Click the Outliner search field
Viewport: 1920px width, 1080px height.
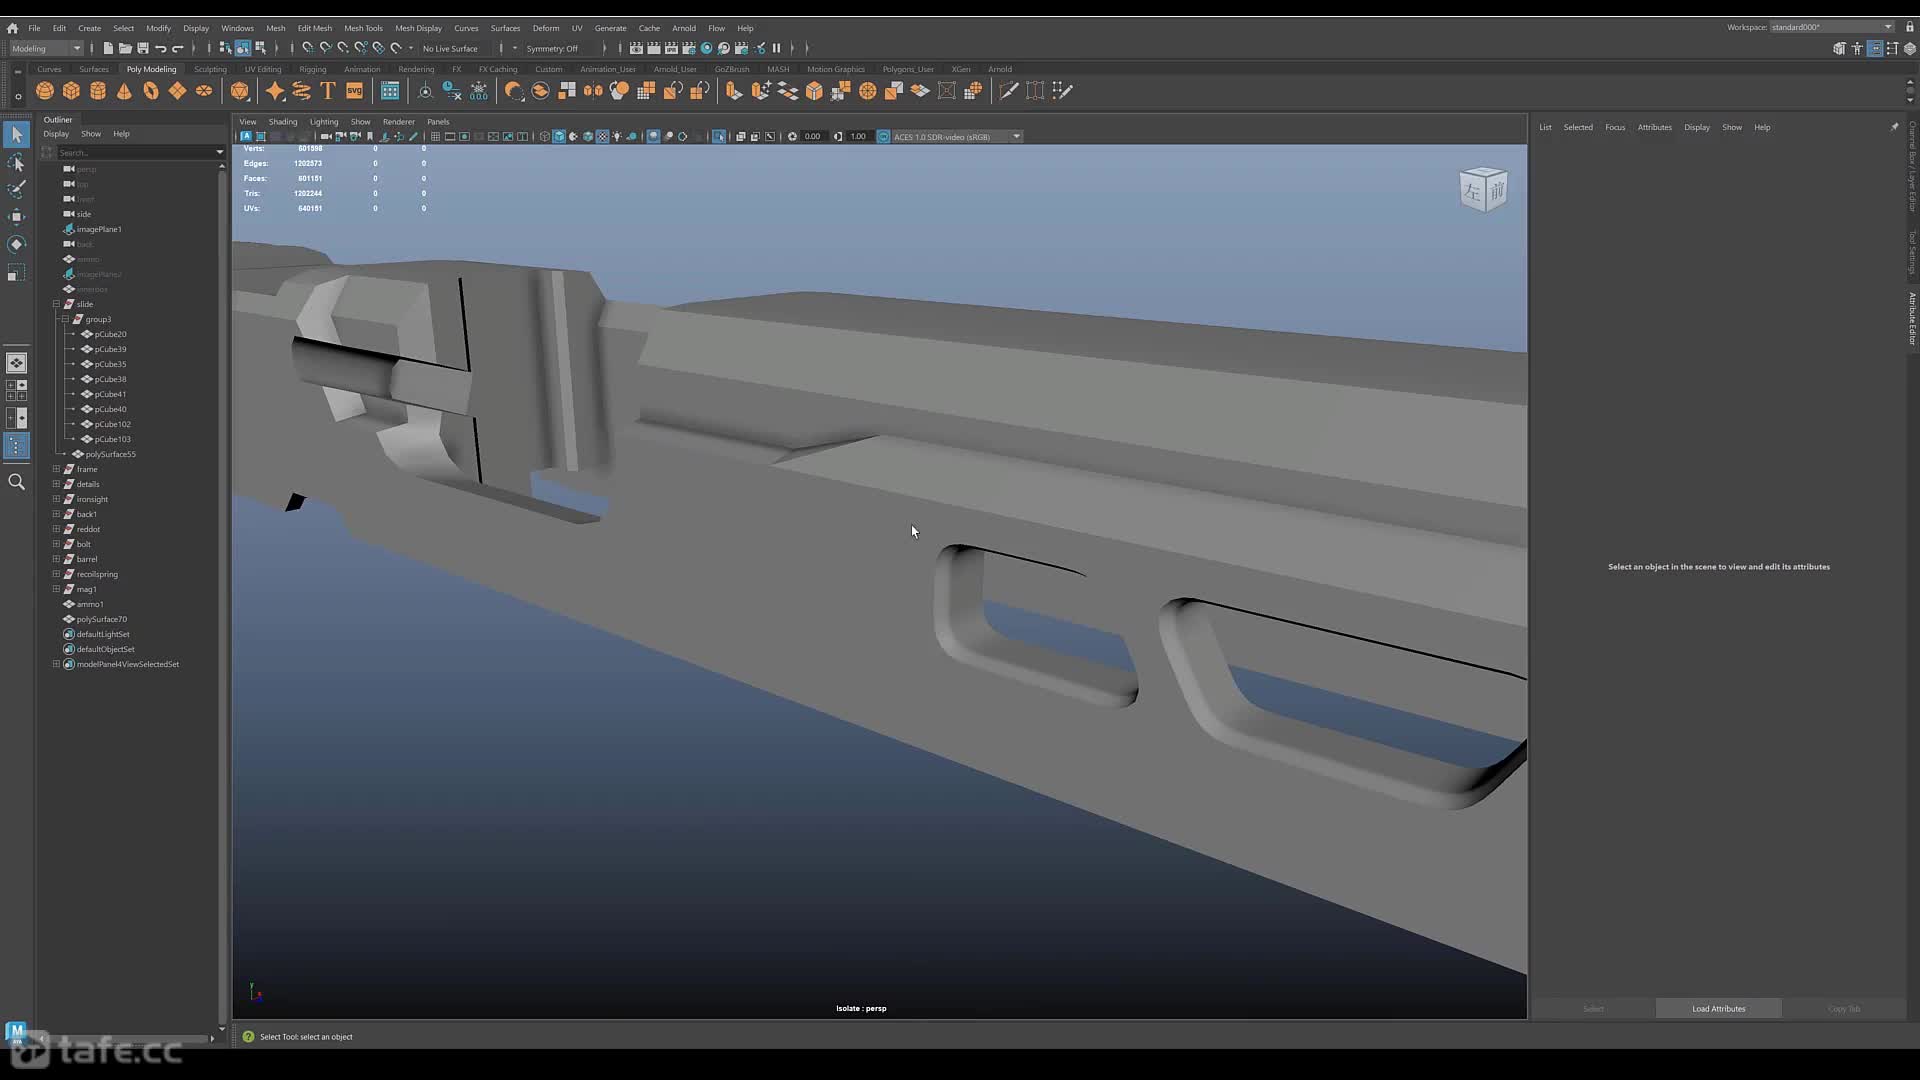pyautogui.click(x=135, y=152)
